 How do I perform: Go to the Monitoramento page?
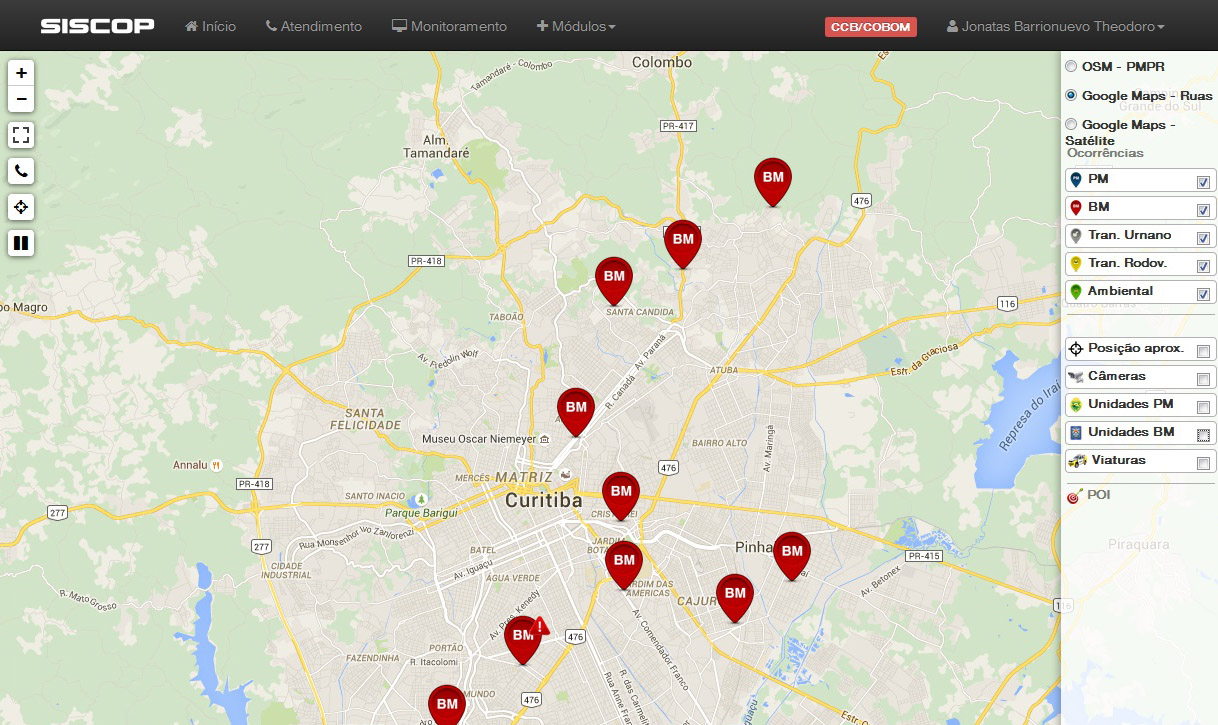pos(449,26)
